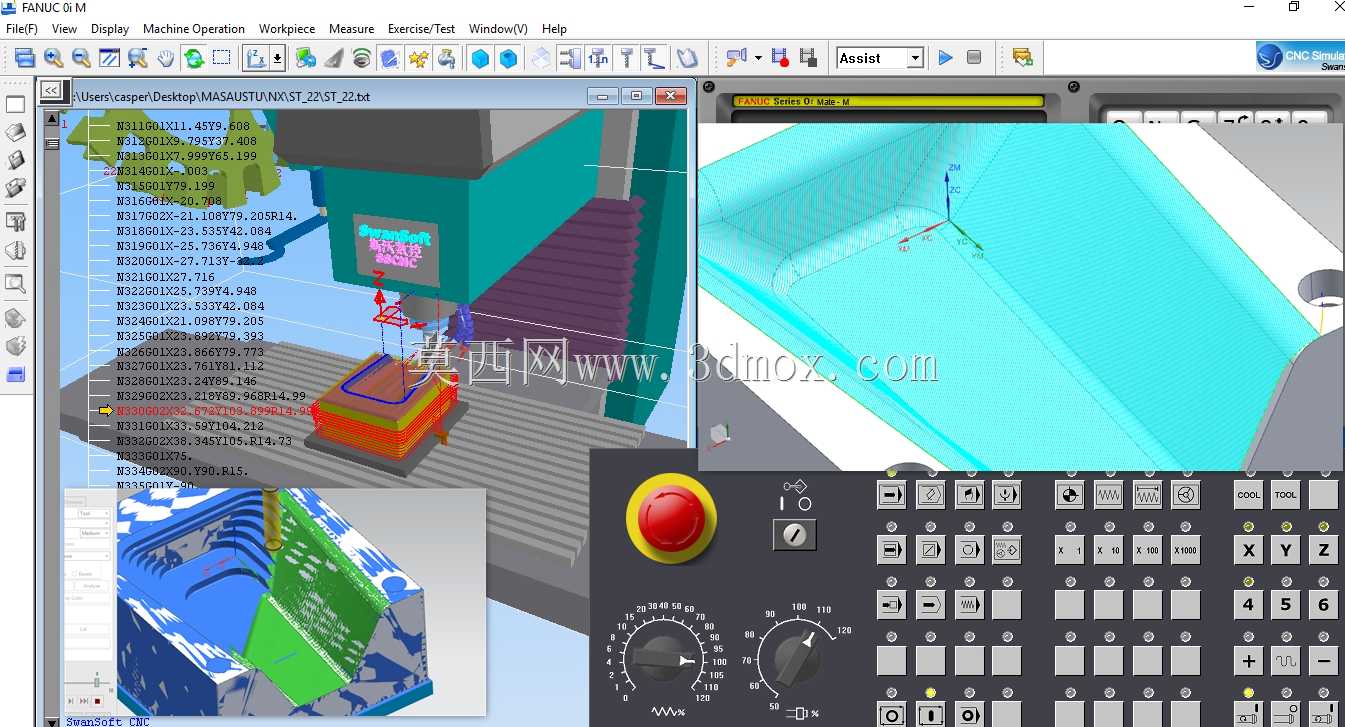Open the Help menu

[x=554, y=29]
